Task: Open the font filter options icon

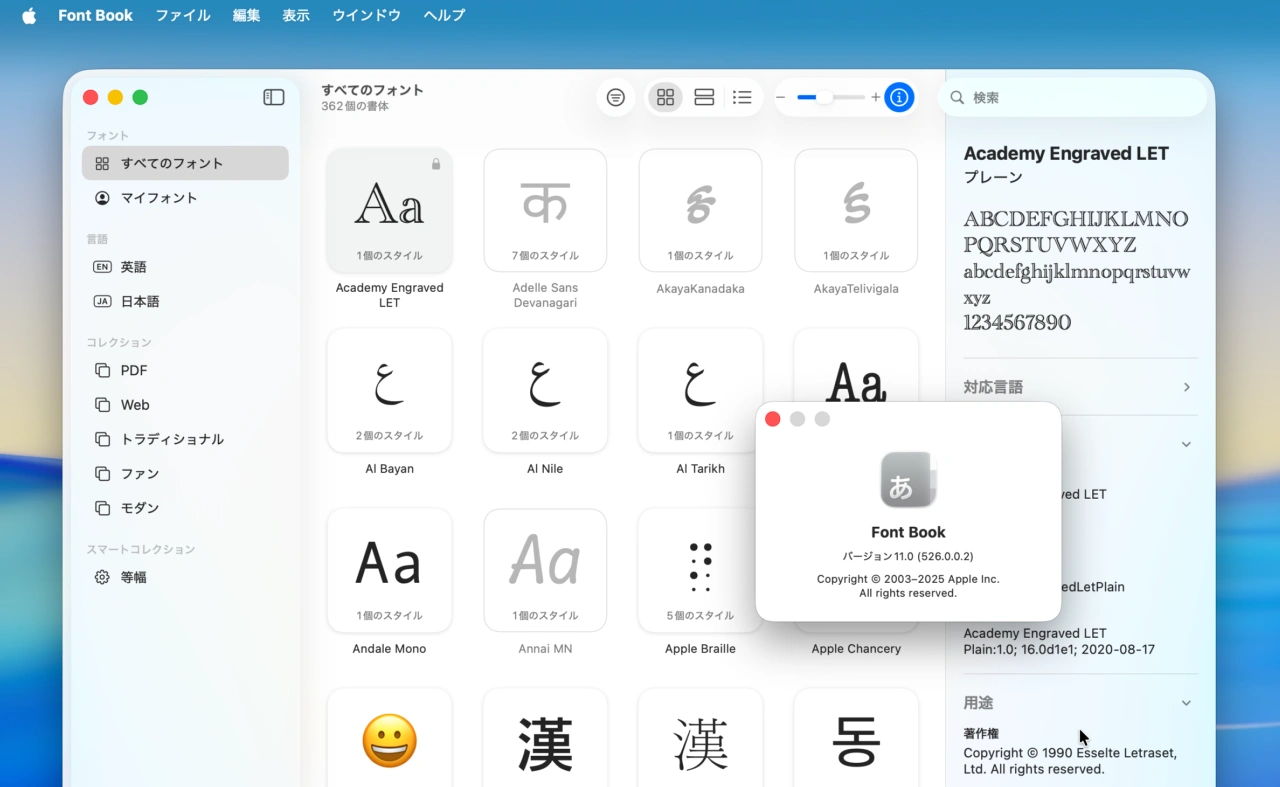Action: [x=615, y=97]
